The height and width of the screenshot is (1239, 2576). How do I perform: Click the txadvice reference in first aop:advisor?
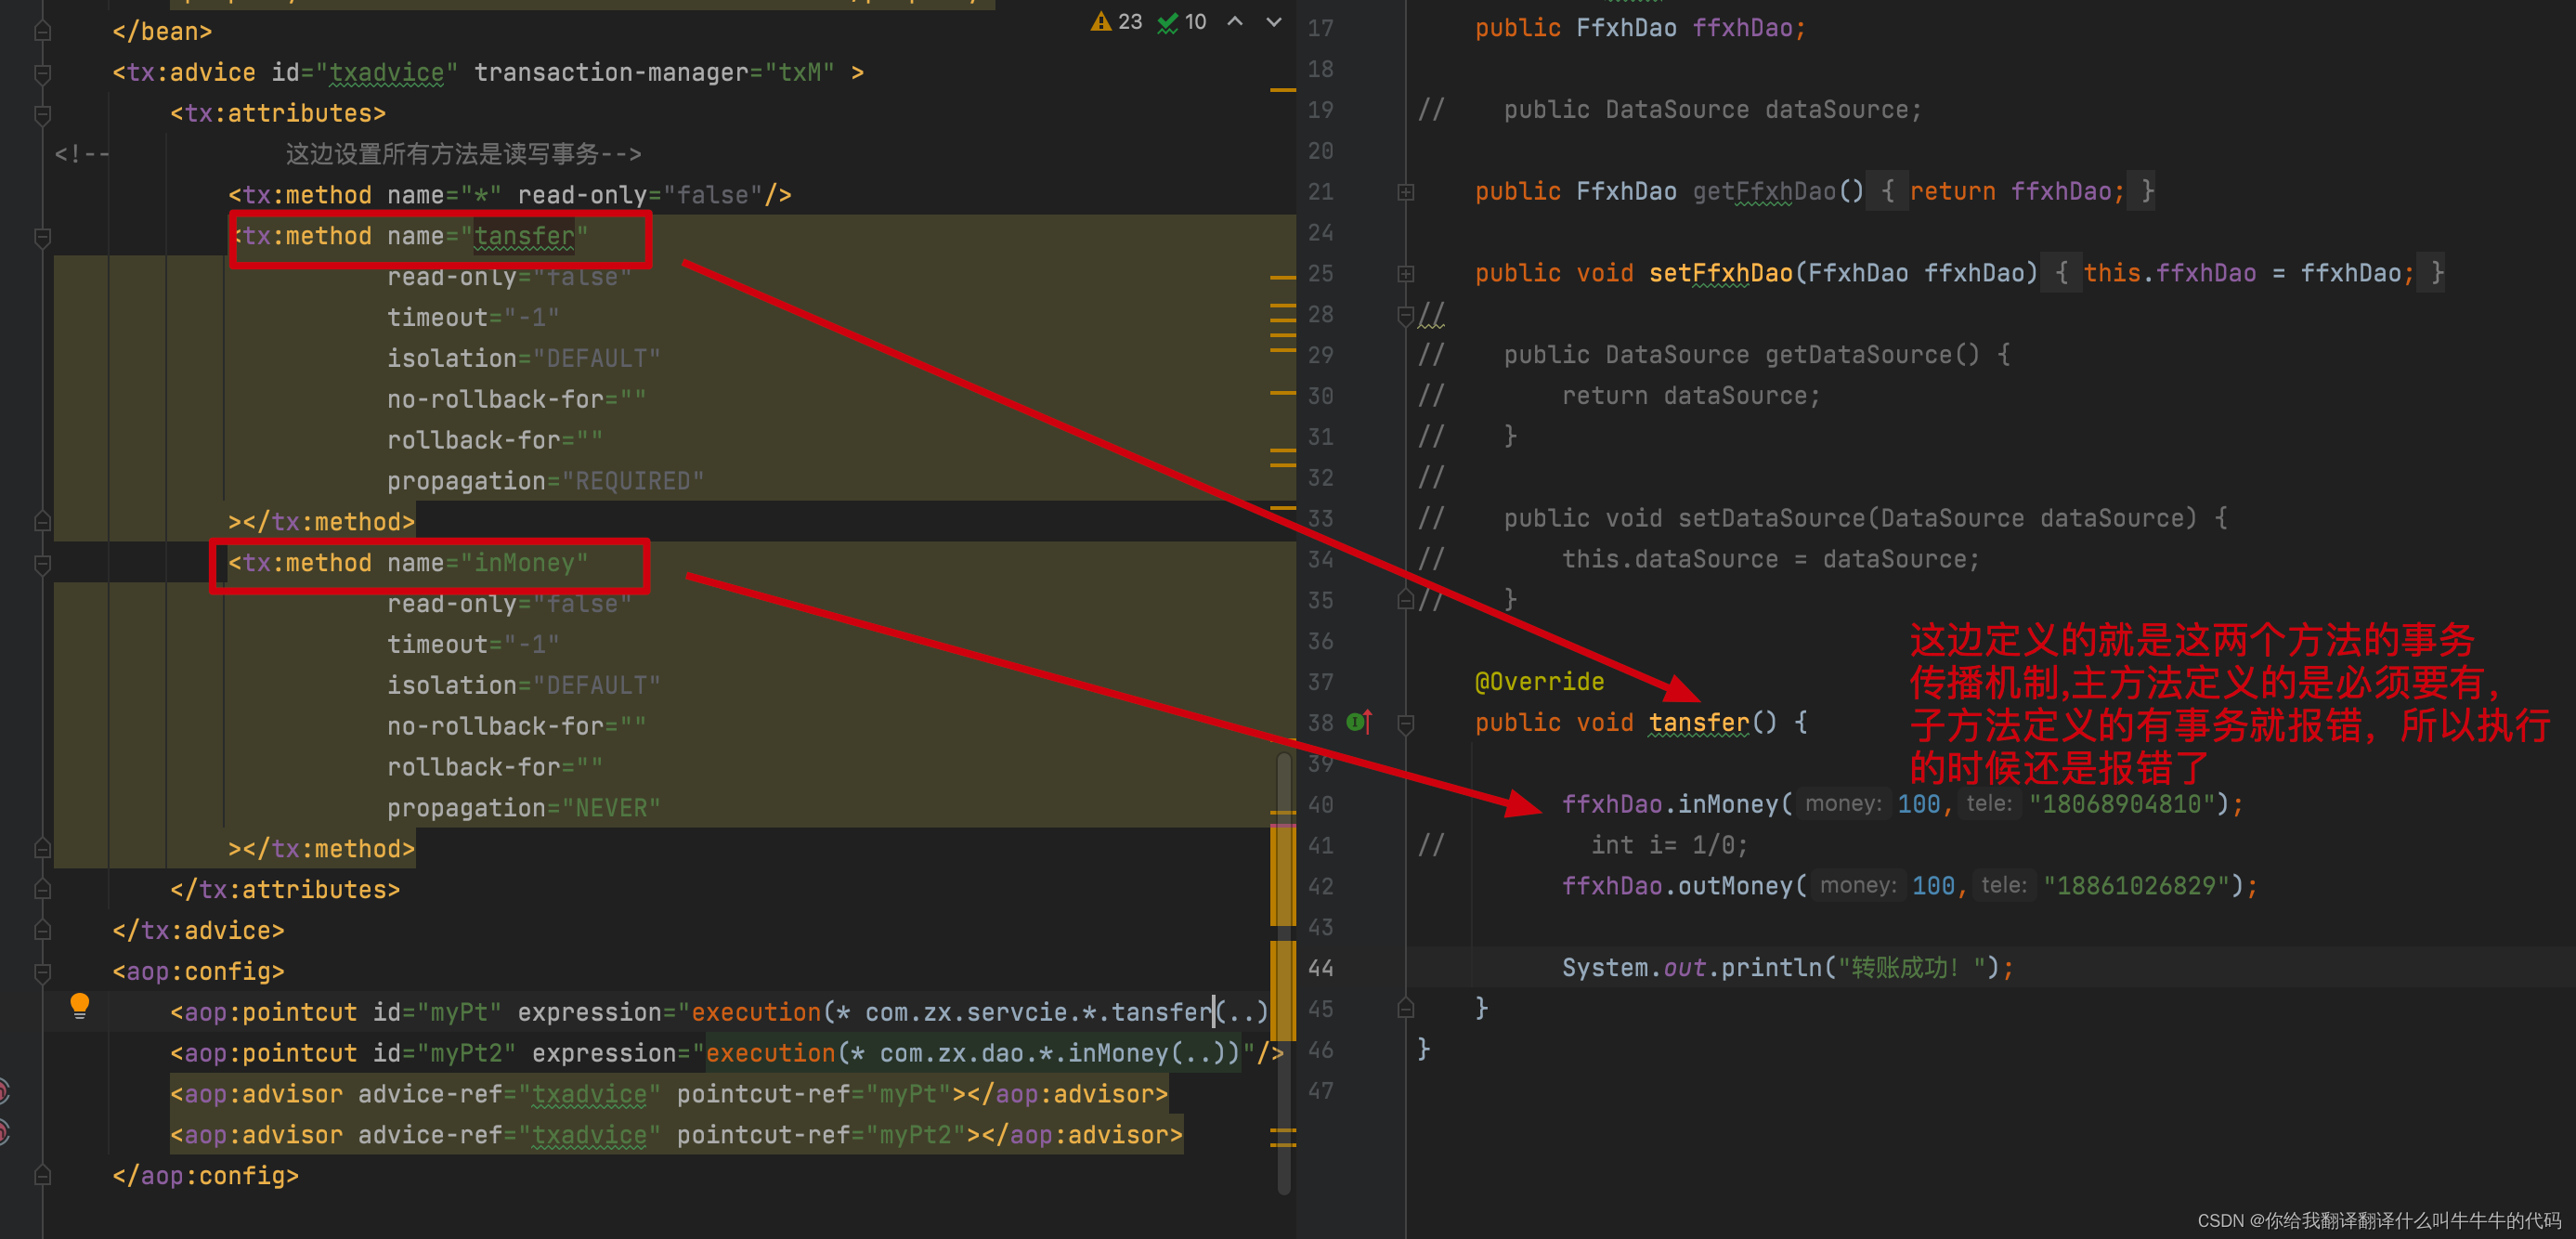(588, 1094)
